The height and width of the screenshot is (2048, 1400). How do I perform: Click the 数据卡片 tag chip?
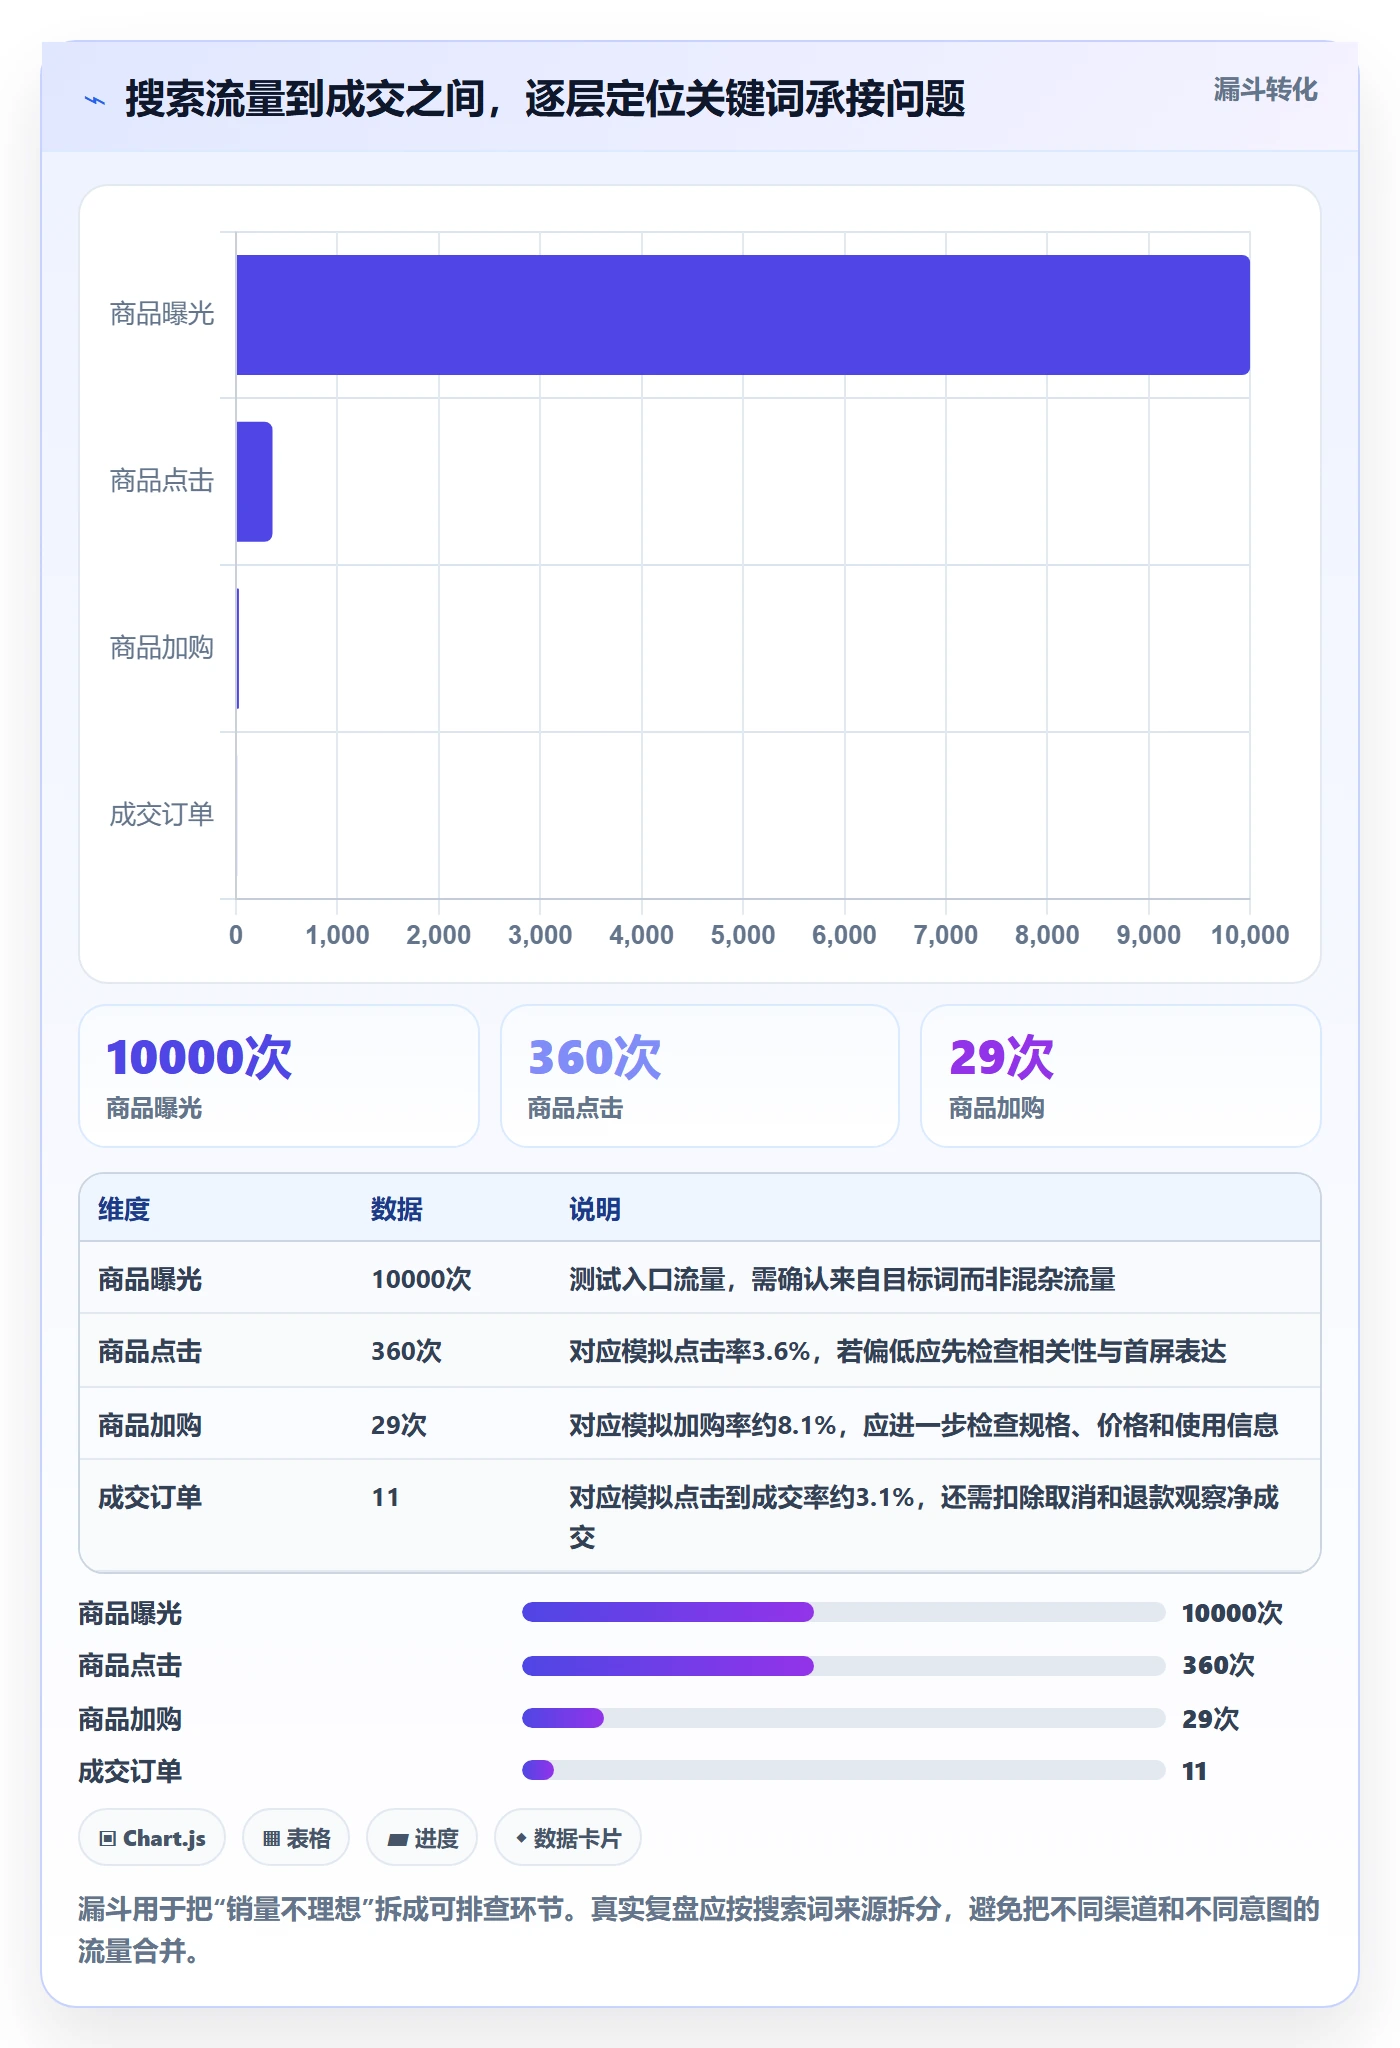pyautogui.click(x=568, y=1838)
